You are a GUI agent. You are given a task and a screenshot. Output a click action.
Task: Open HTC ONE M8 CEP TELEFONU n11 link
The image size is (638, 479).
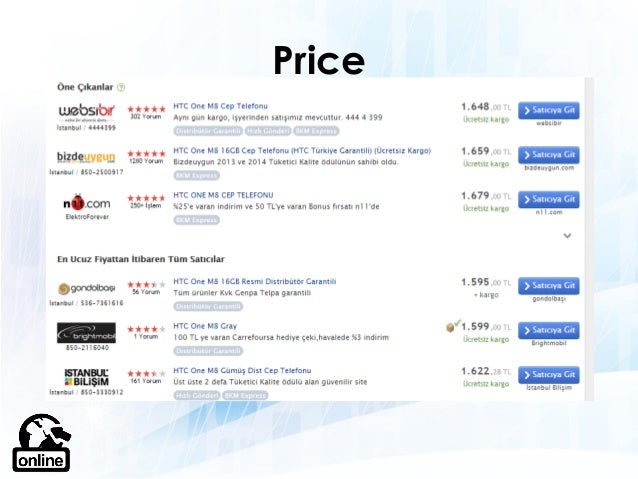point(223,195)
